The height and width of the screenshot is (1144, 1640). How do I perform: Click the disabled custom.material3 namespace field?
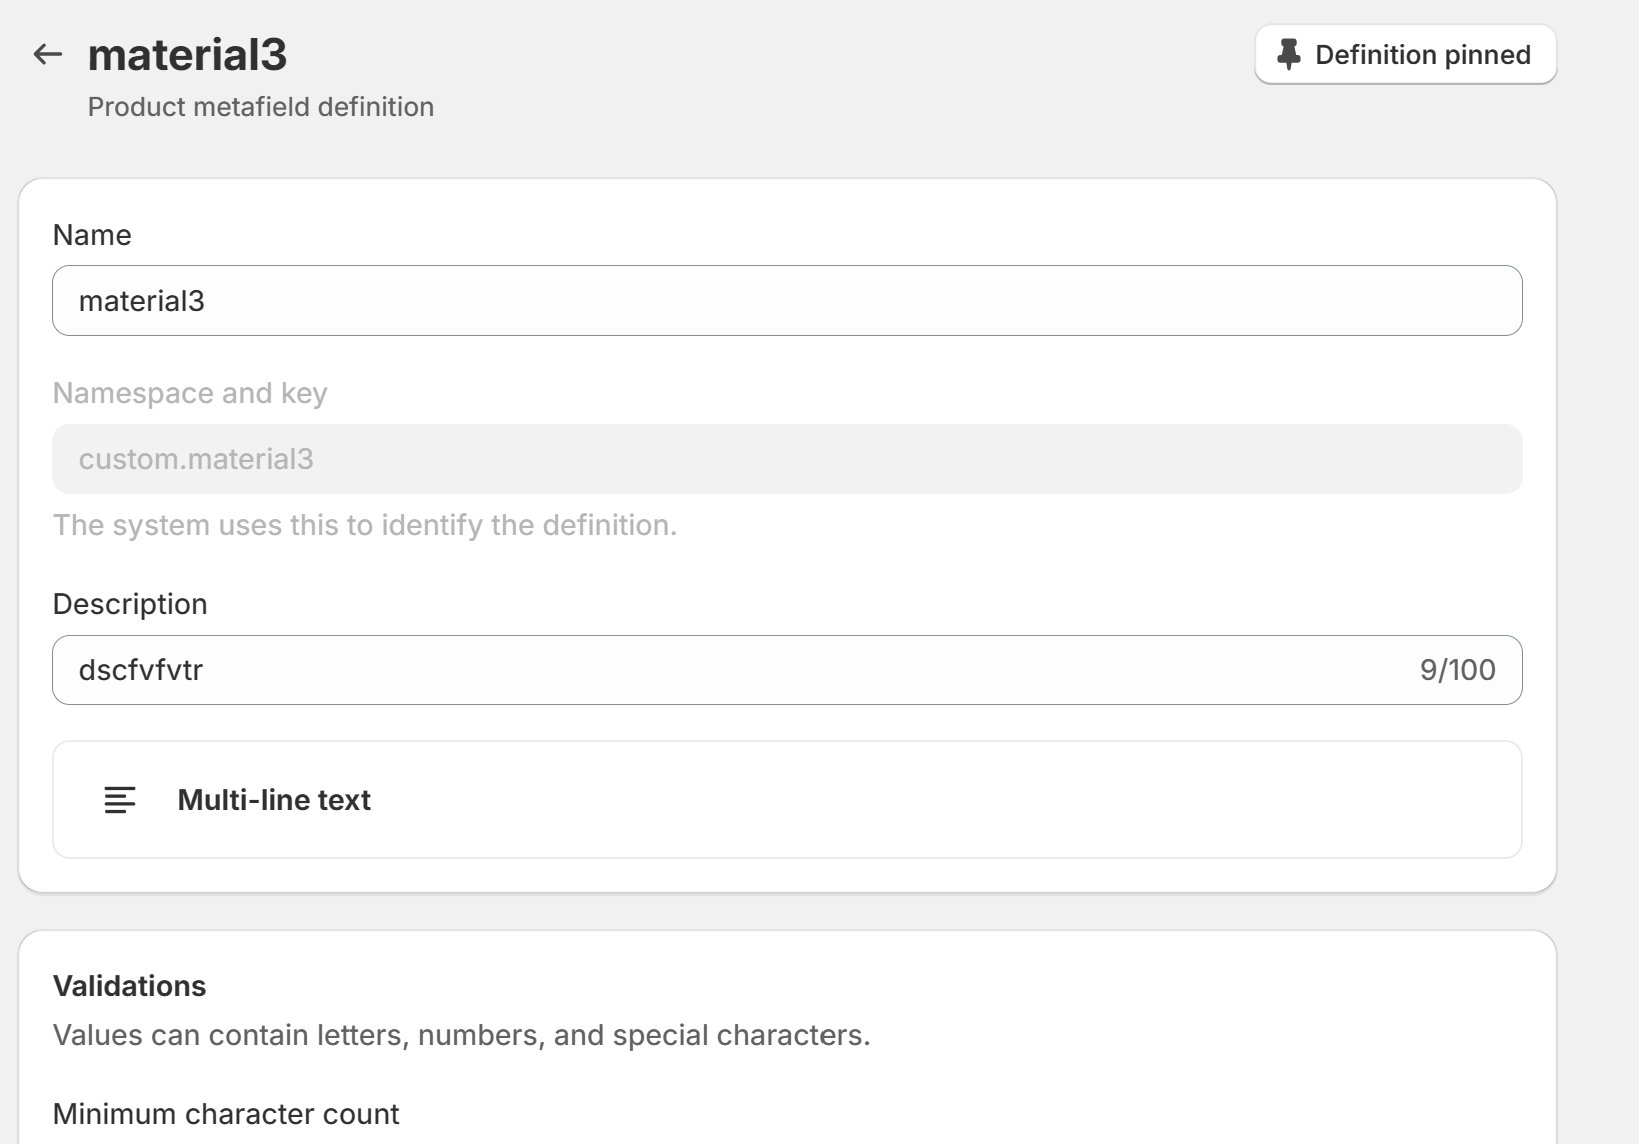[x=786, y=459]
